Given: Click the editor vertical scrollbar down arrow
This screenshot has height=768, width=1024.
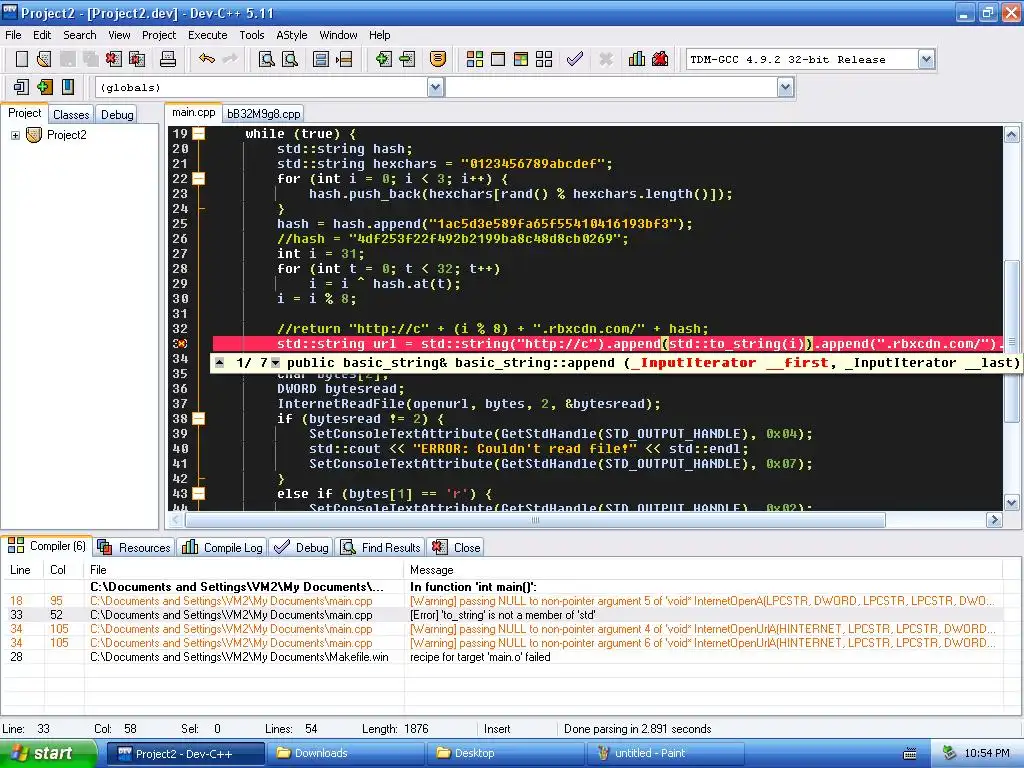Looking at the screenshot, I should pos(1011,502).
